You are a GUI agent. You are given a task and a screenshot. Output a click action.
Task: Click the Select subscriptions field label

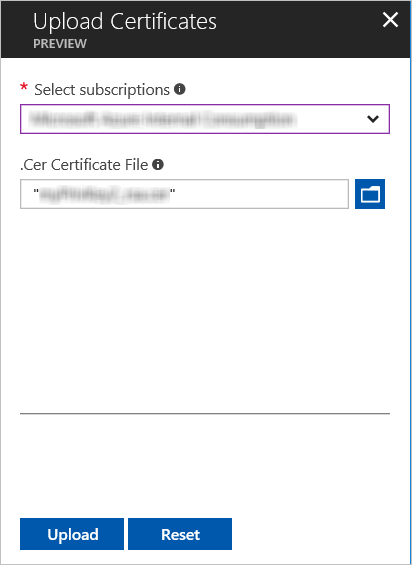click(102, 89)
